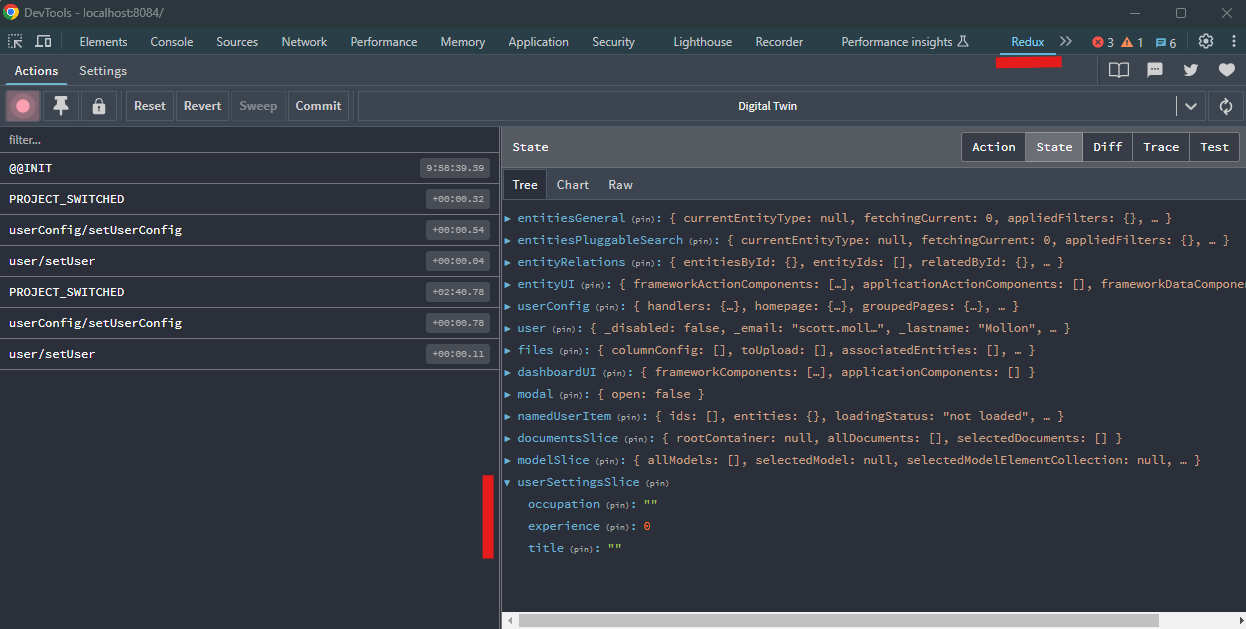1246x629 pixels.
Task: Click the blue issues count badge
Action: click(1165, 42)
